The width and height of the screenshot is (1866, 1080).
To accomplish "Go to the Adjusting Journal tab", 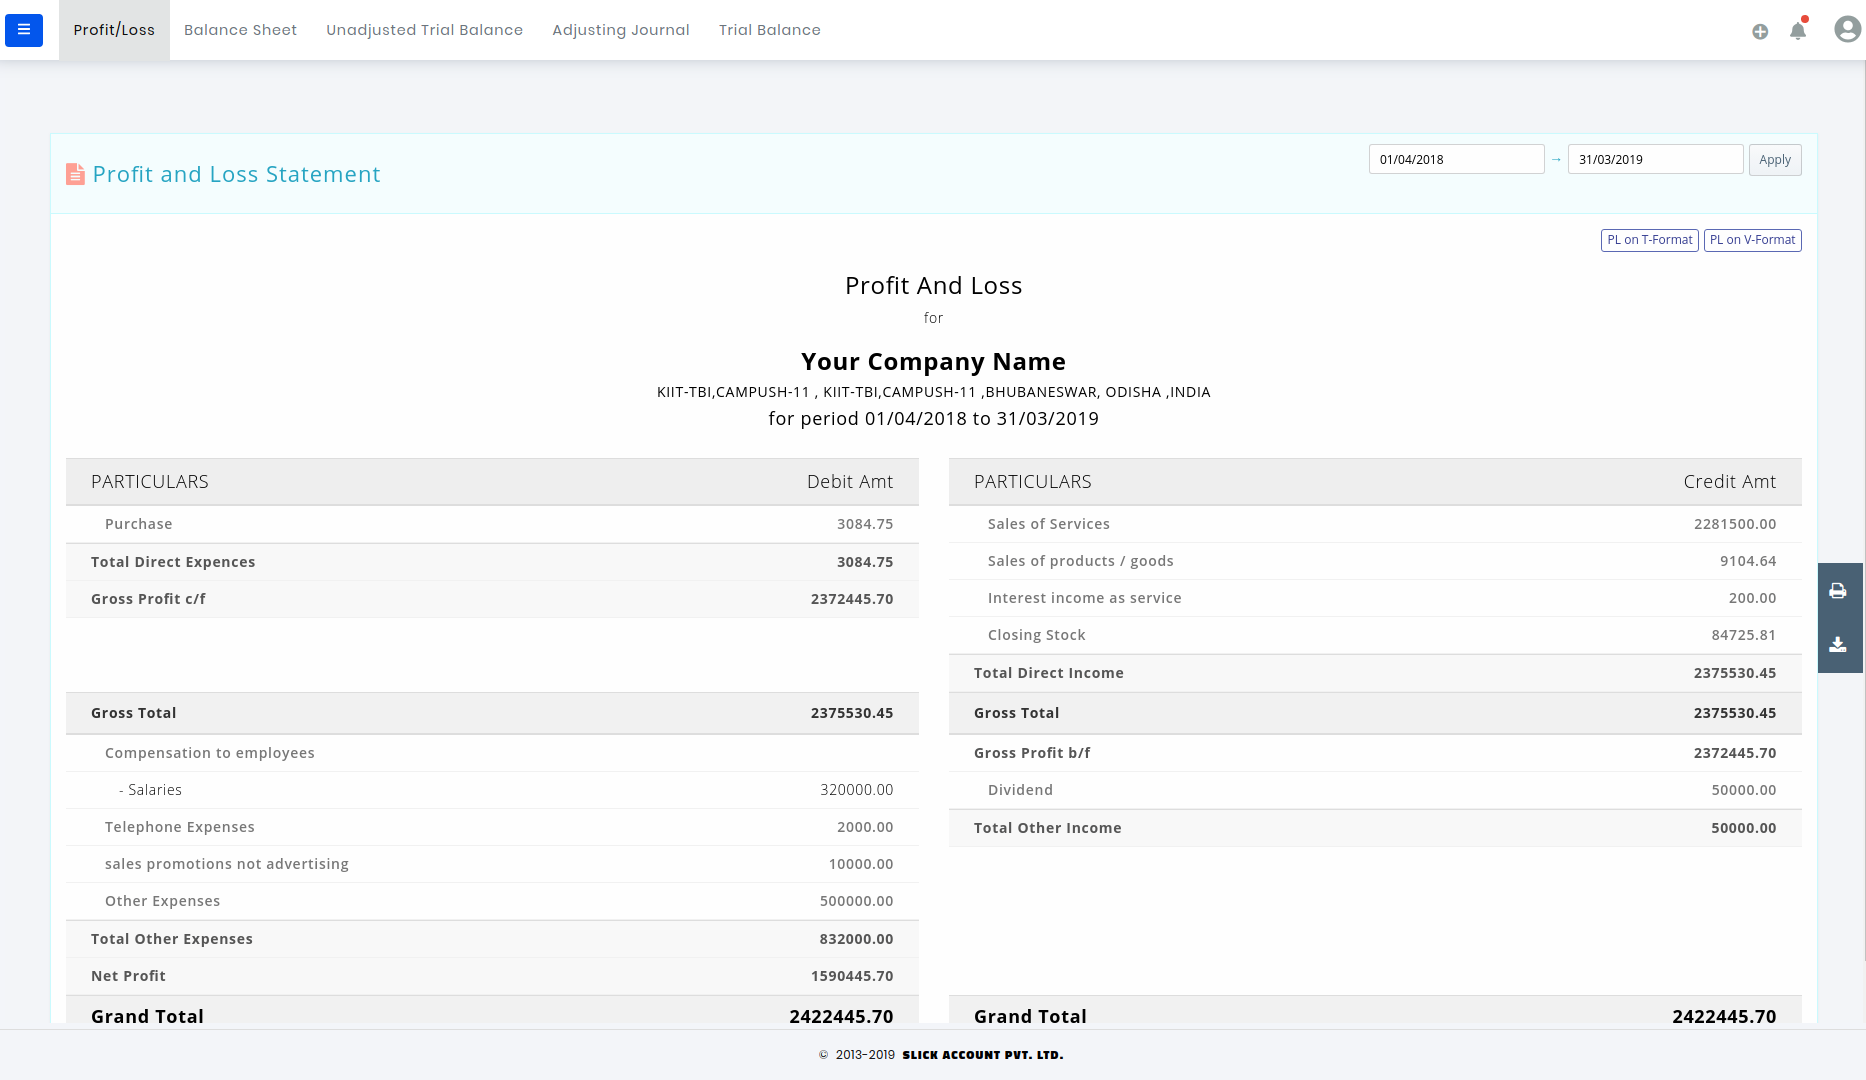I will (621, 30).
